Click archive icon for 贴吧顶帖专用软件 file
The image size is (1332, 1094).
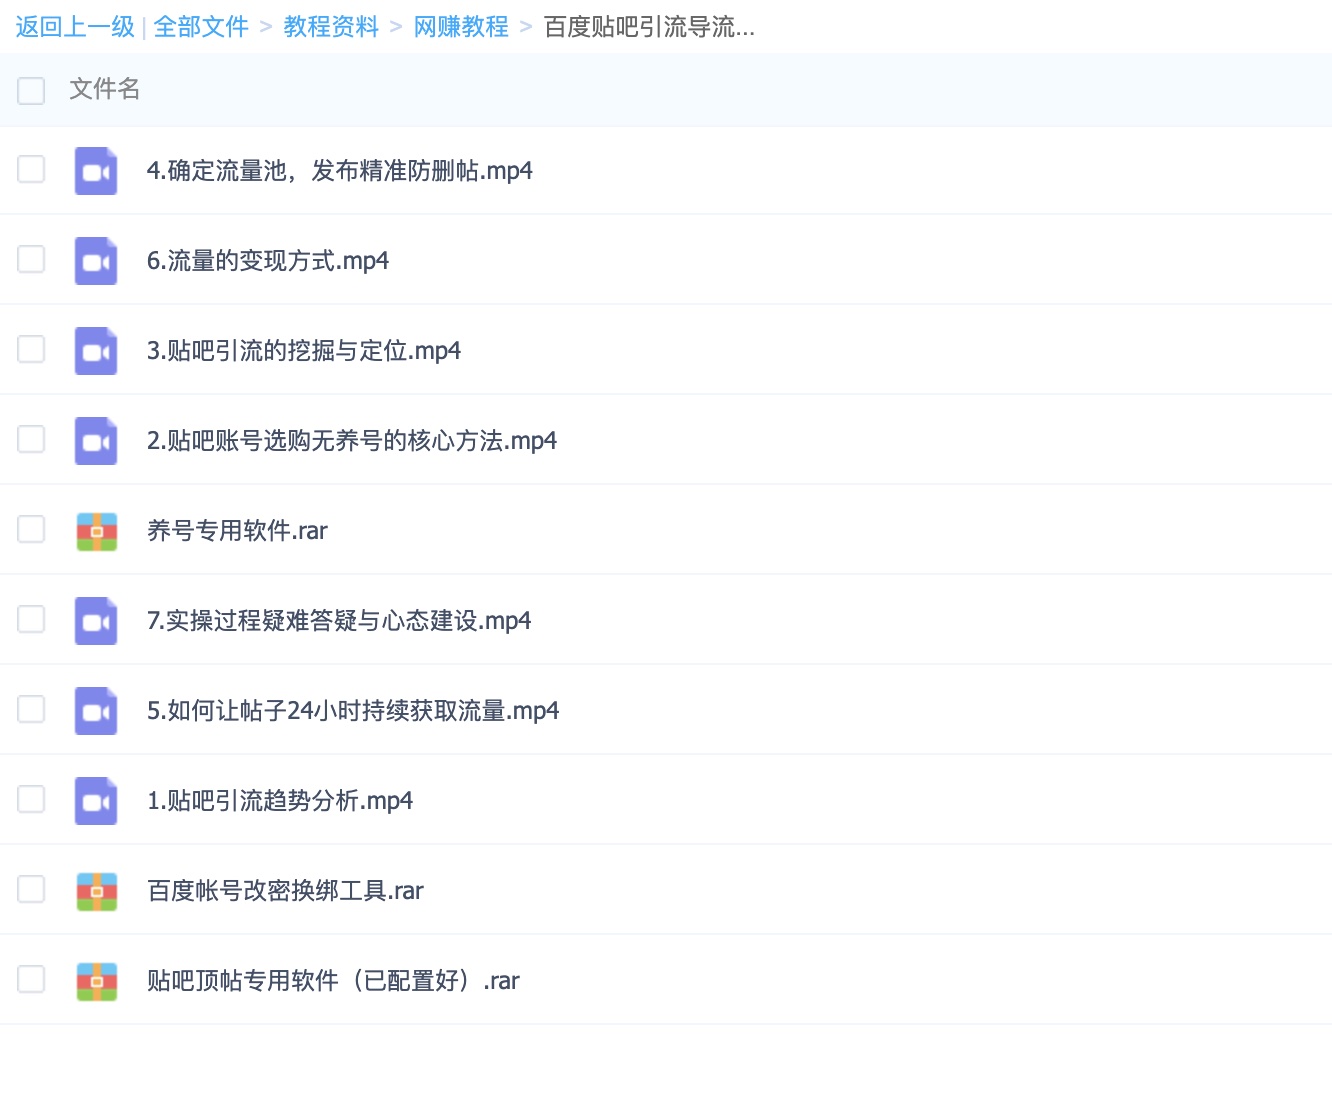(97, 981)
